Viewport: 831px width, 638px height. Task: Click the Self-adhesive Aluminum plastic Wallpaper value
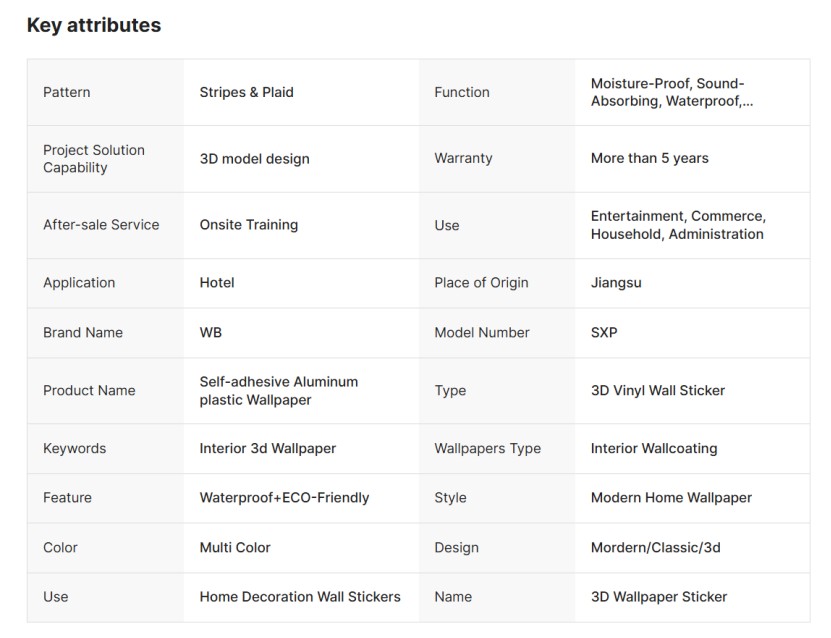(278, 391)
